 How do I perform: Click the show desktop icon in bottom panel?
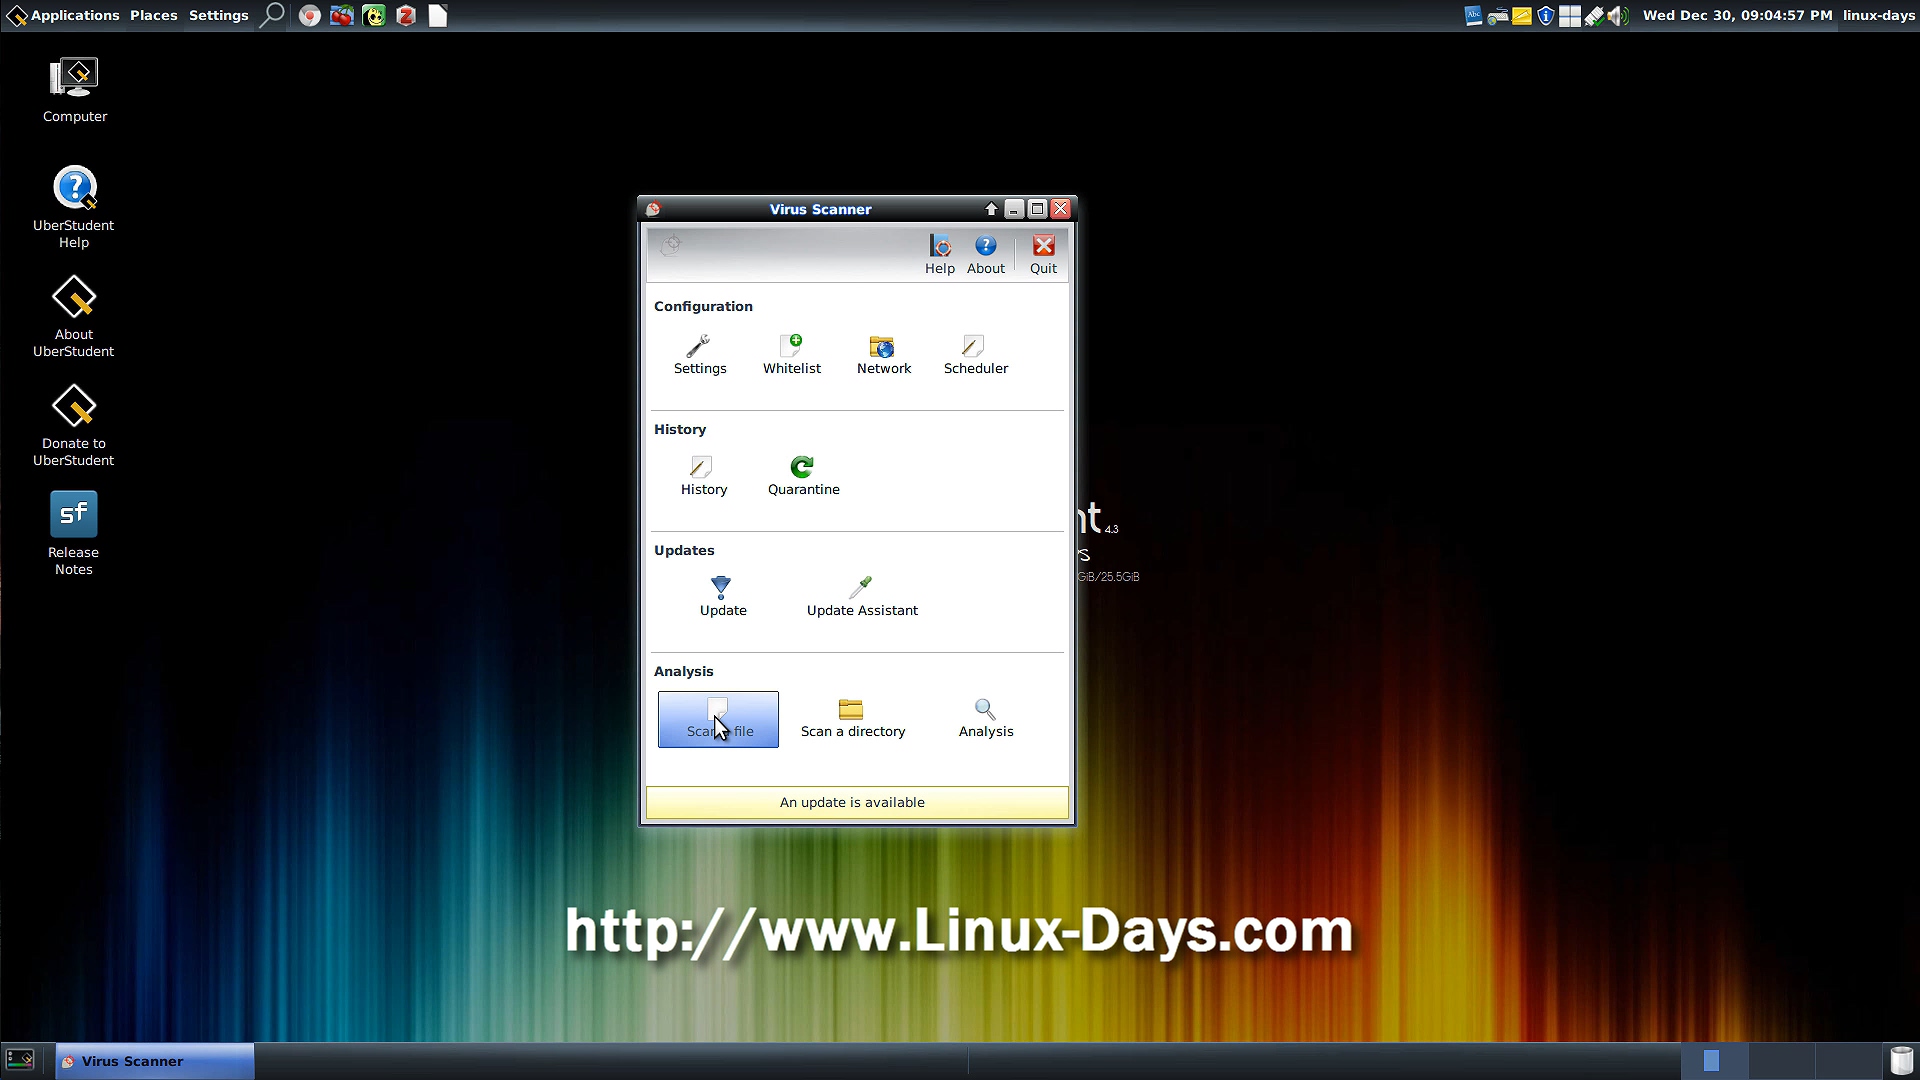click(x=20, y=1060)
